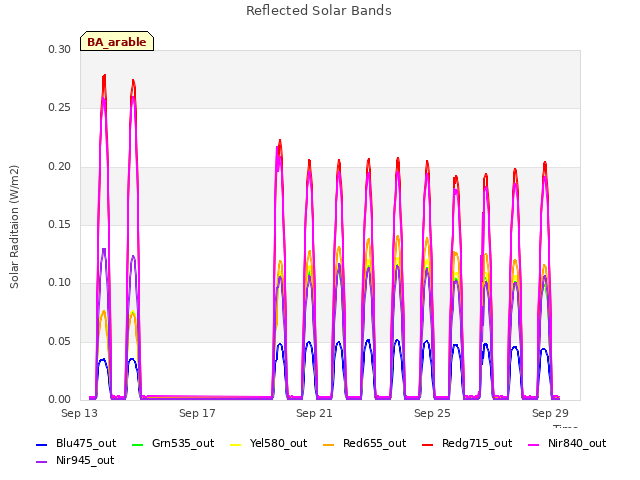640x480 pixels.
Task: Toggle the Grn535_out legend entry
Action: click(x=173, y=443)
